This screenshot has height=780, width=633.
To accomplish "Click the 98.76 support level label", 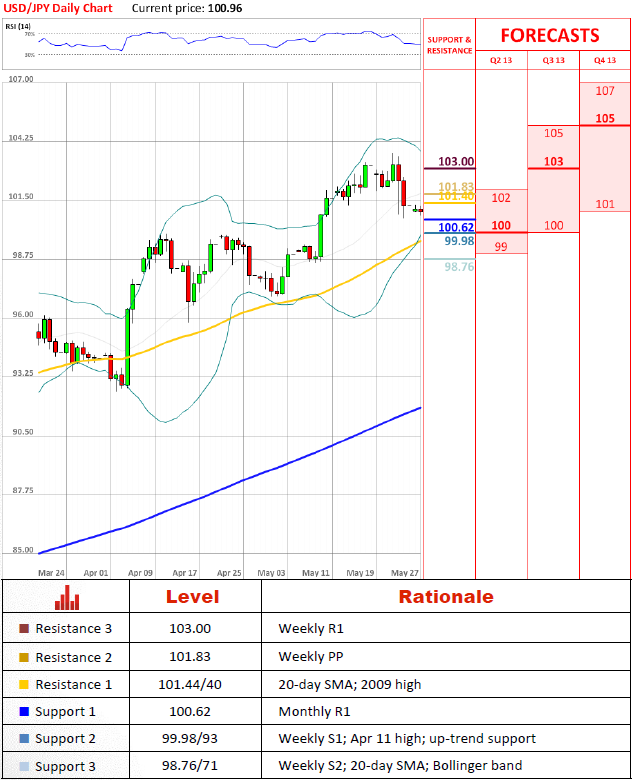I will 459,267.
